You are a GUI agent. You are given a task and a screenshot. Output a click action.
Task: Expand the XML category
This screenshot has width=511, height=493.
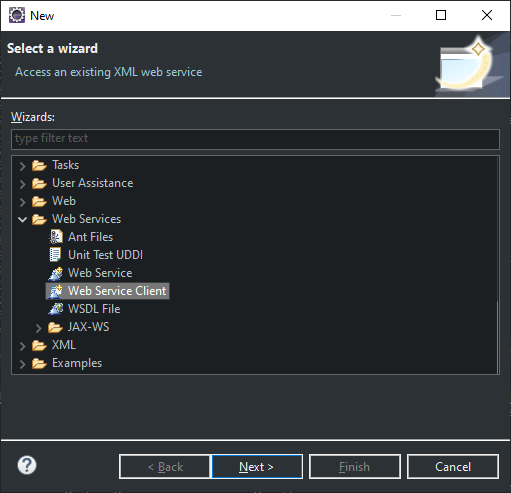tap(22, 346)
